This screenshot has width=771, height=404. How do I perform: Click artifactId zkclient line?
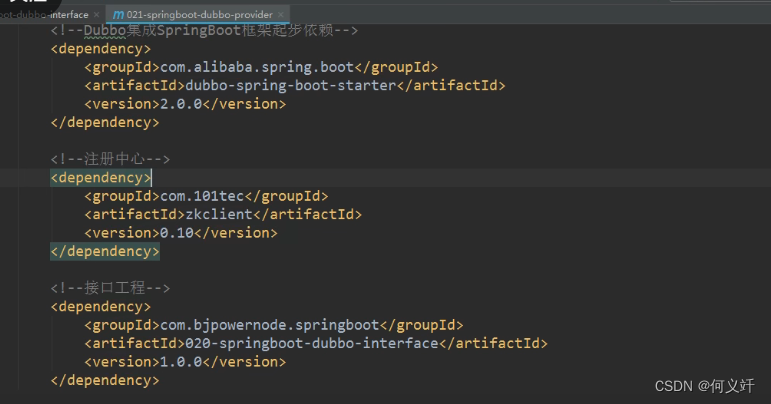pyautogui.click(x=223, y=214)
